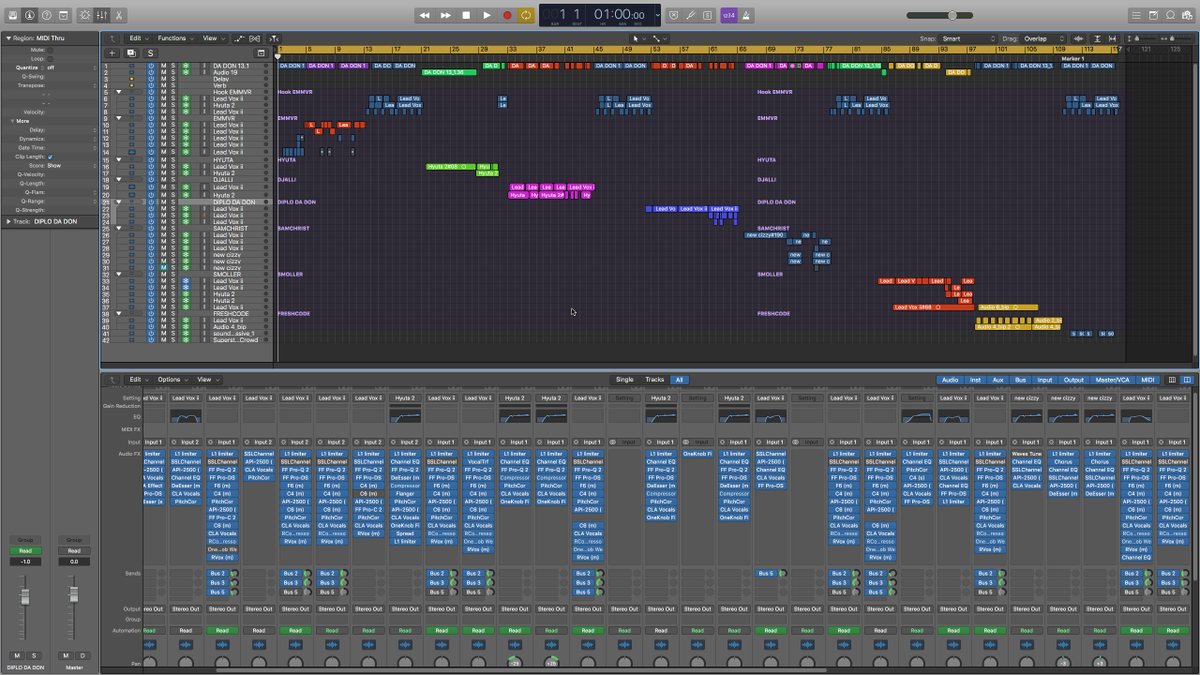1200x675 pixels.
Task: Open Smart Controls with the dial icon
Action: click(x=84, y=15)
